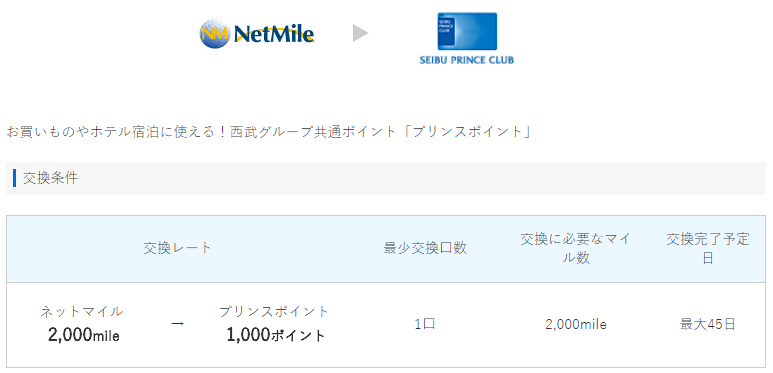The image size is (773, 373).
Task: Click the 1口 minimum units cell
Action: pos(425,324)
